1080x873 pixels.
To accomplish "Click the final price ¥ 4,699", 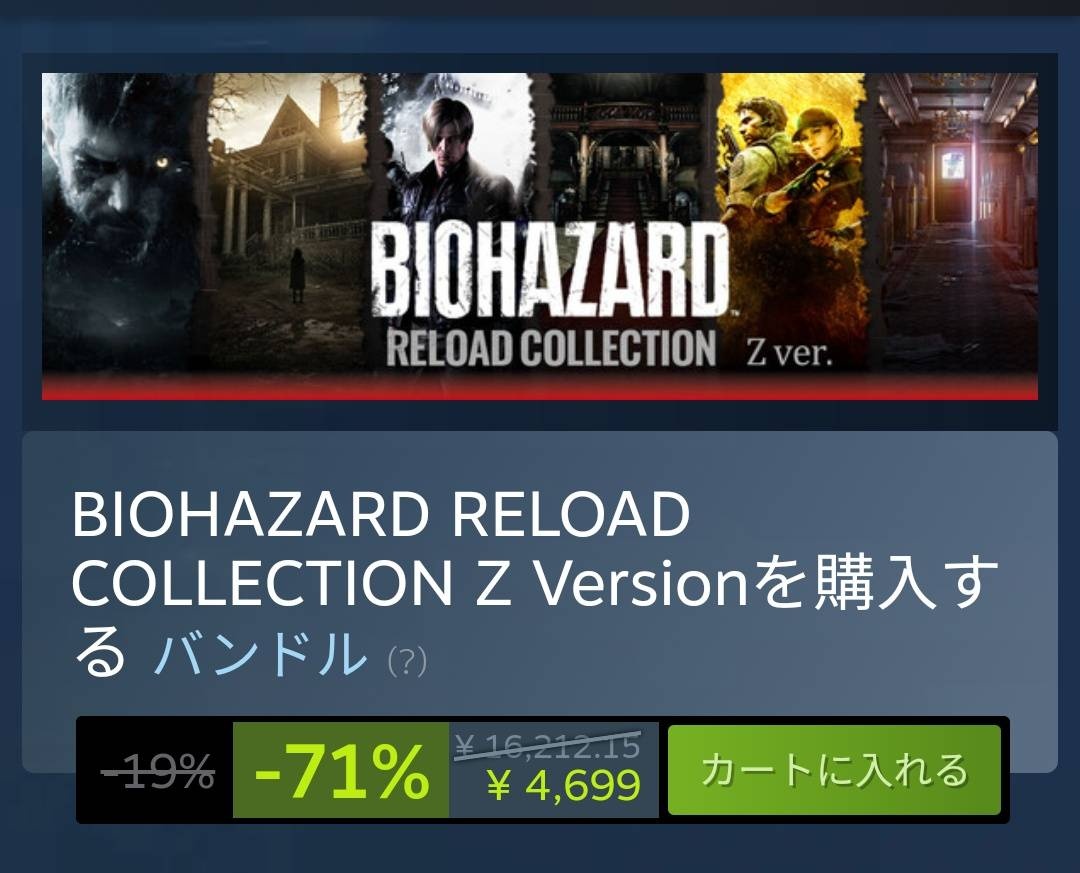I will point(563,785).
